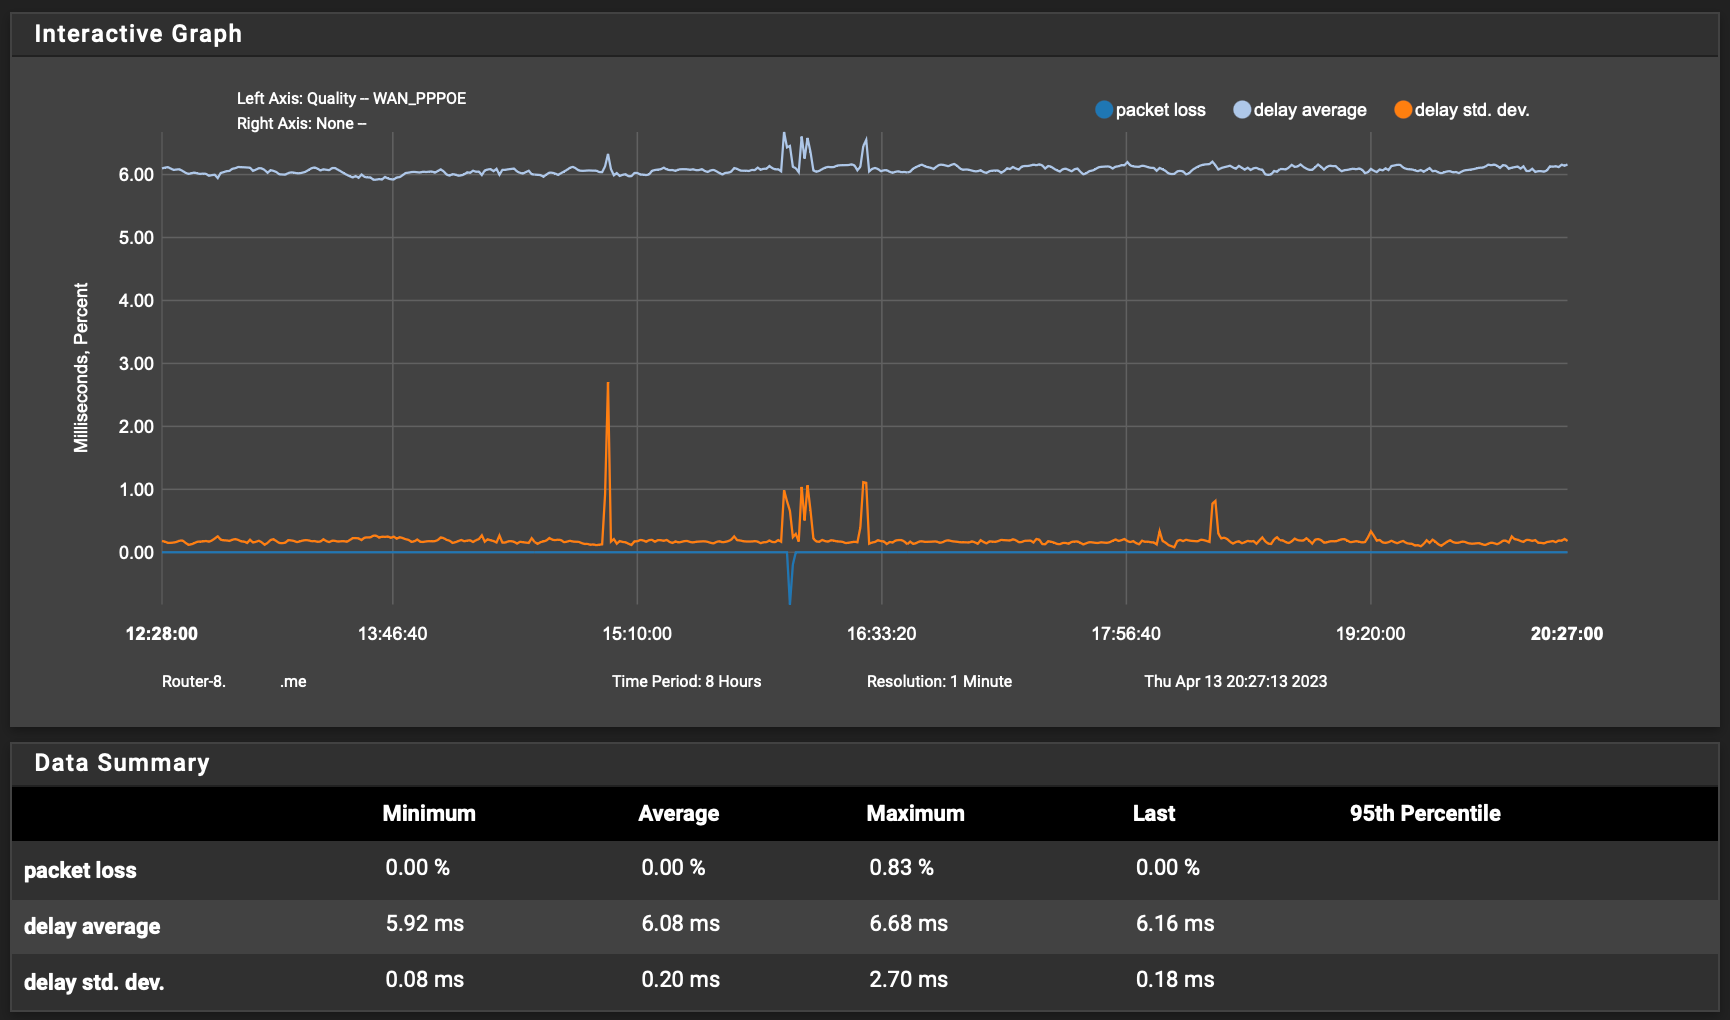Click the packet loss row label
Screen dimensions: 1730x1020
[80, 870]
